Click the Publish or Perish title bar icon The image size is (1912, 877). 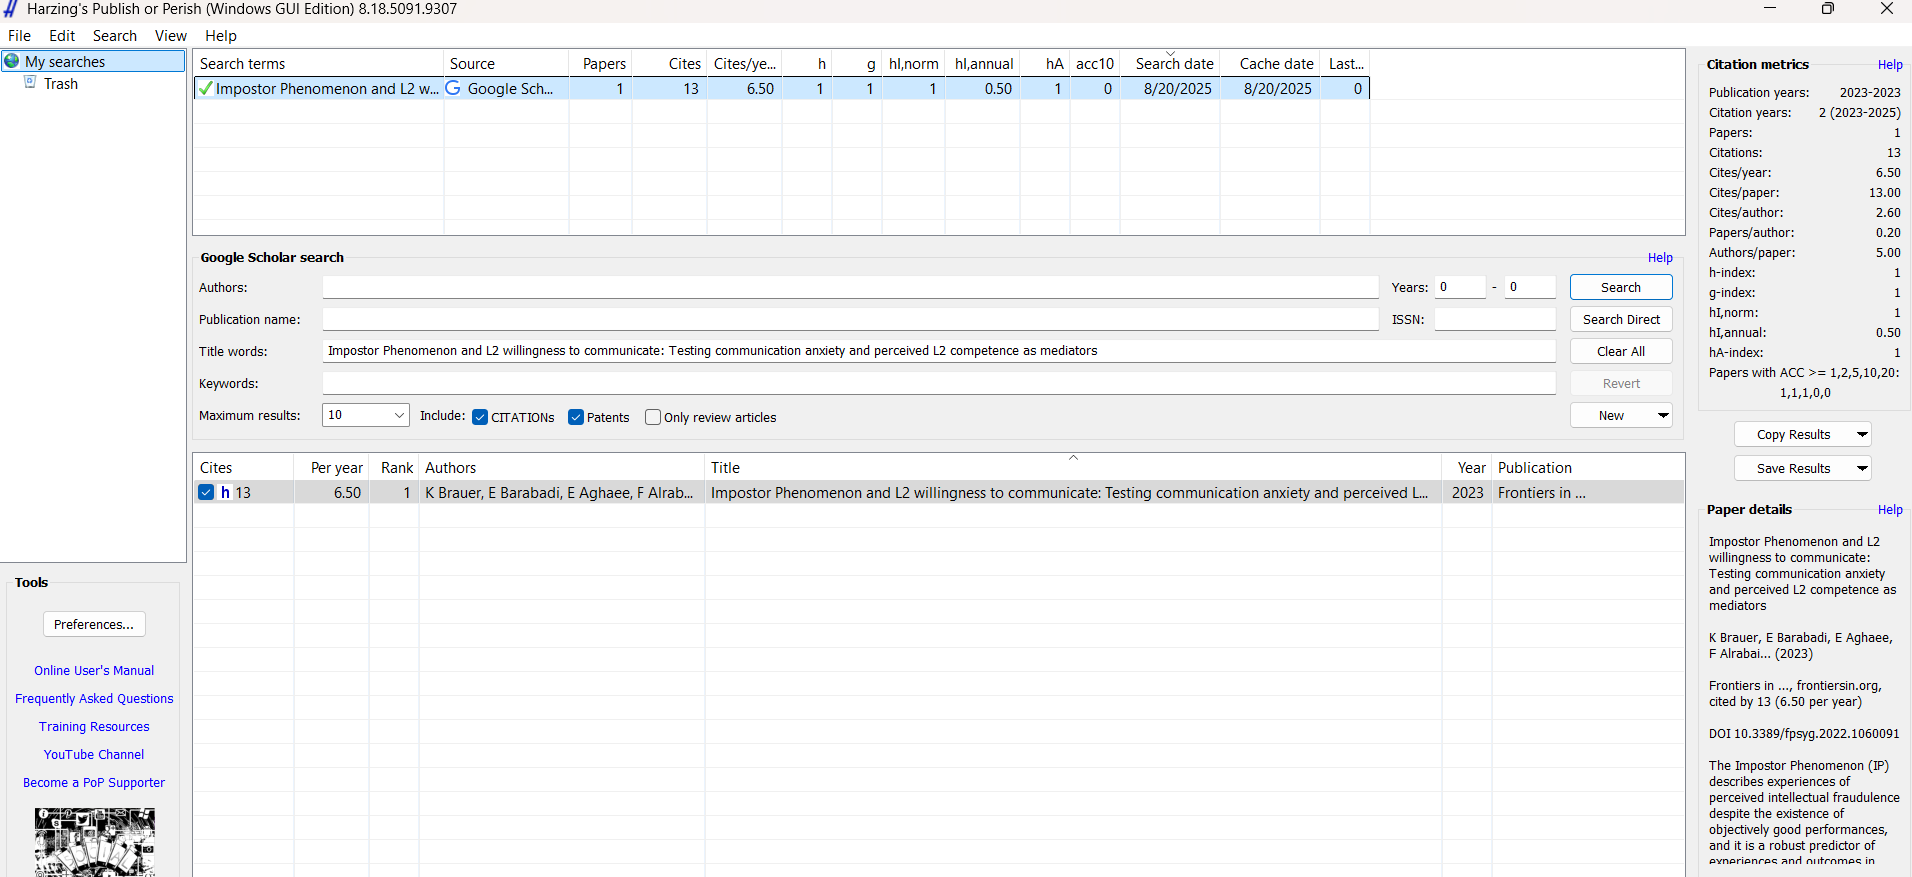11,9
